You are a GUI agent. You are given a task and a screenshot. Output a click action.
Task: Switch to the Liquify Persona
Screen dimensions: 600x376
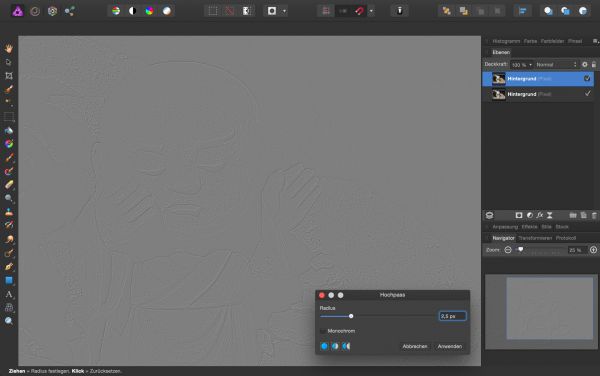coord(35,11)
